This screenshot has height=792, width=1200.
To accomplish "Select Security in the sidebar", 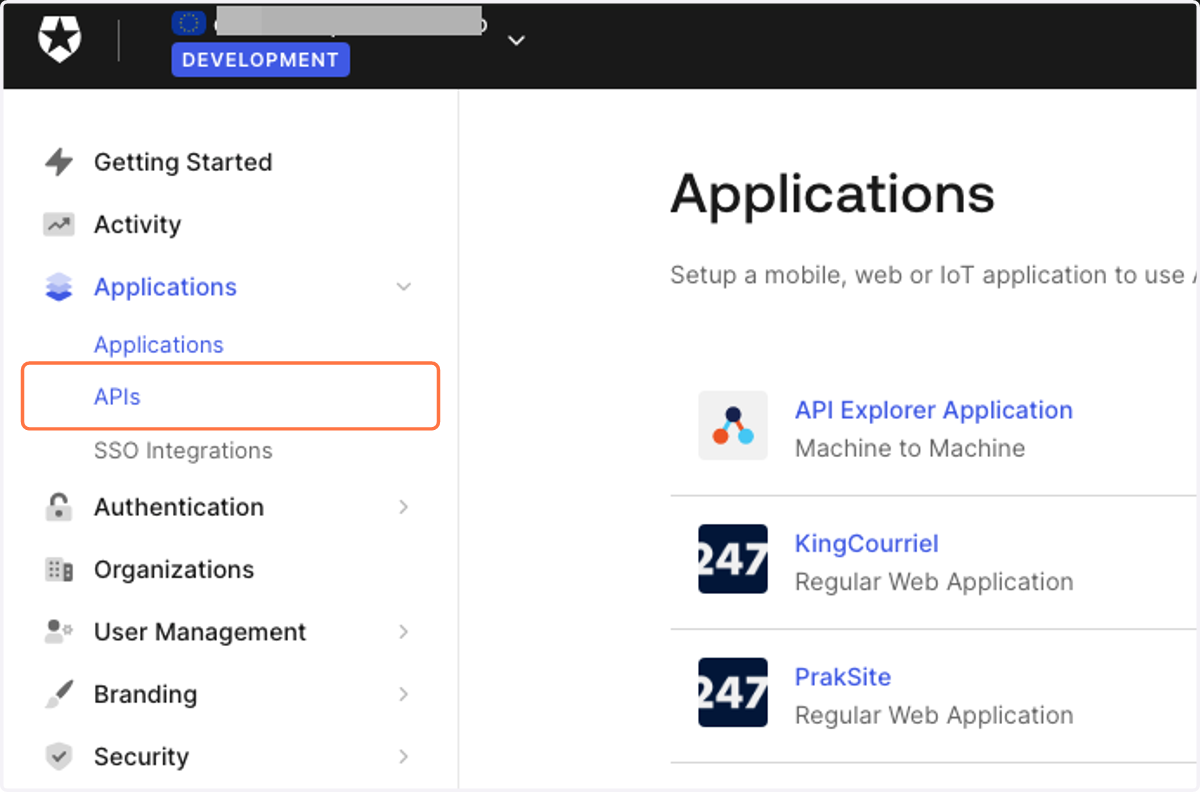I will 141,757.
